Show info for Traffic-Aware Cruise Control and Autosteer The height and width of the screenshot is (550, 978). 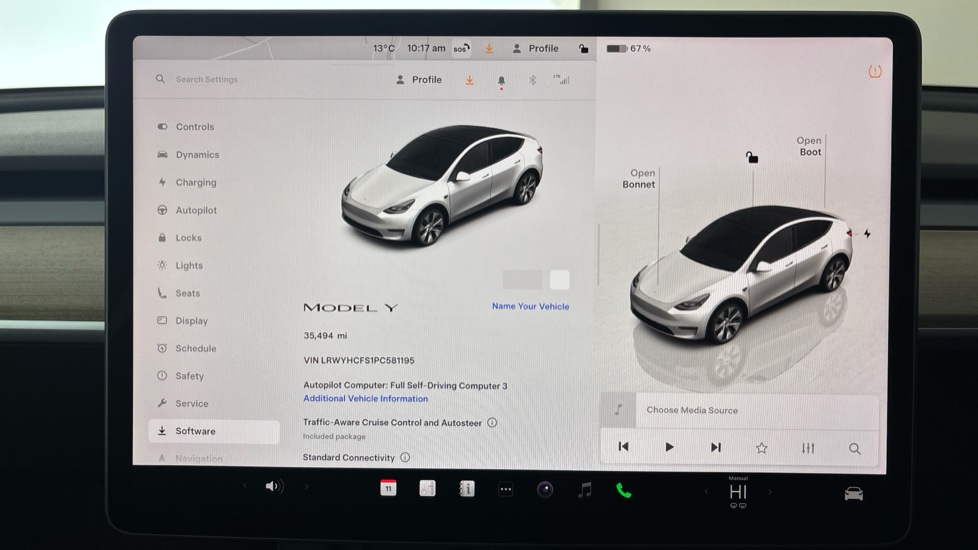[492, 422]
